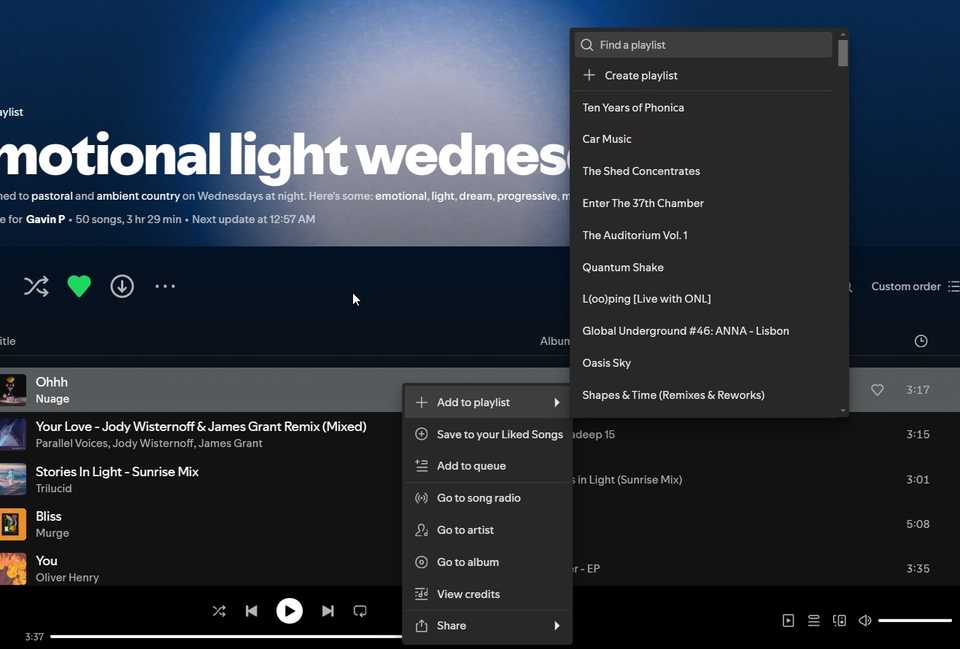Viewport: 960px width, 649px height.
Task: Toggle shuffle playback mode
Action: click(x=219, y=610)
